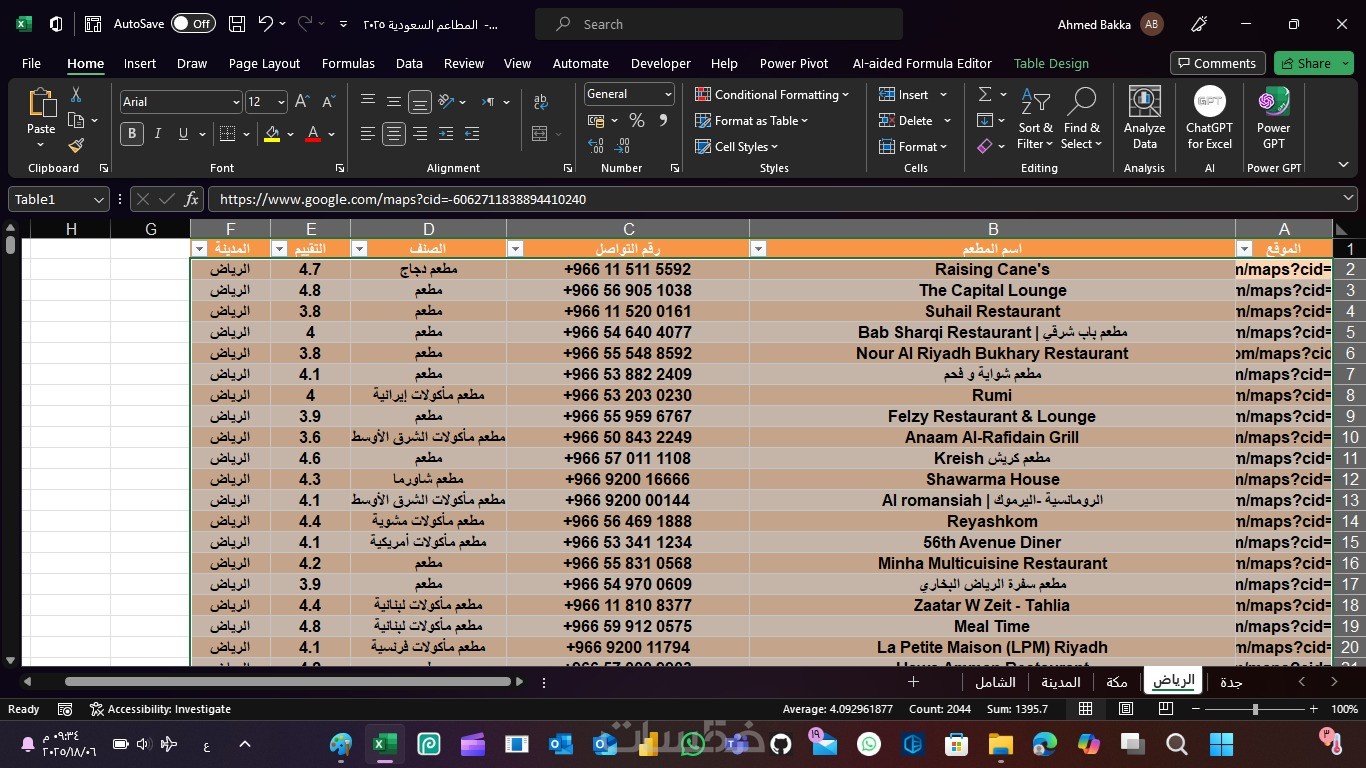Open the Formulas ribbon tab
Screen dimensions: 1366x768
click(x=348, y=63)
